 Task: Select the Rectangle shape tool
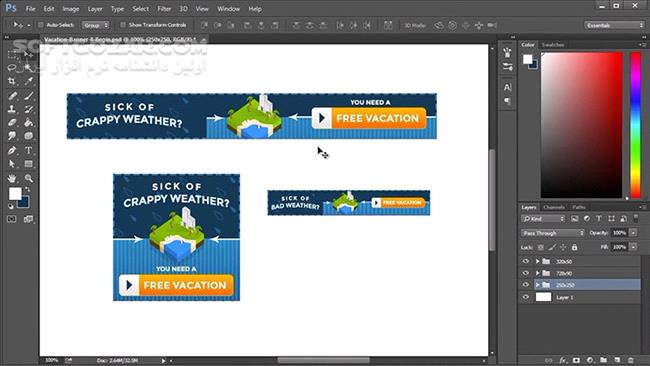tap(29, 164)
